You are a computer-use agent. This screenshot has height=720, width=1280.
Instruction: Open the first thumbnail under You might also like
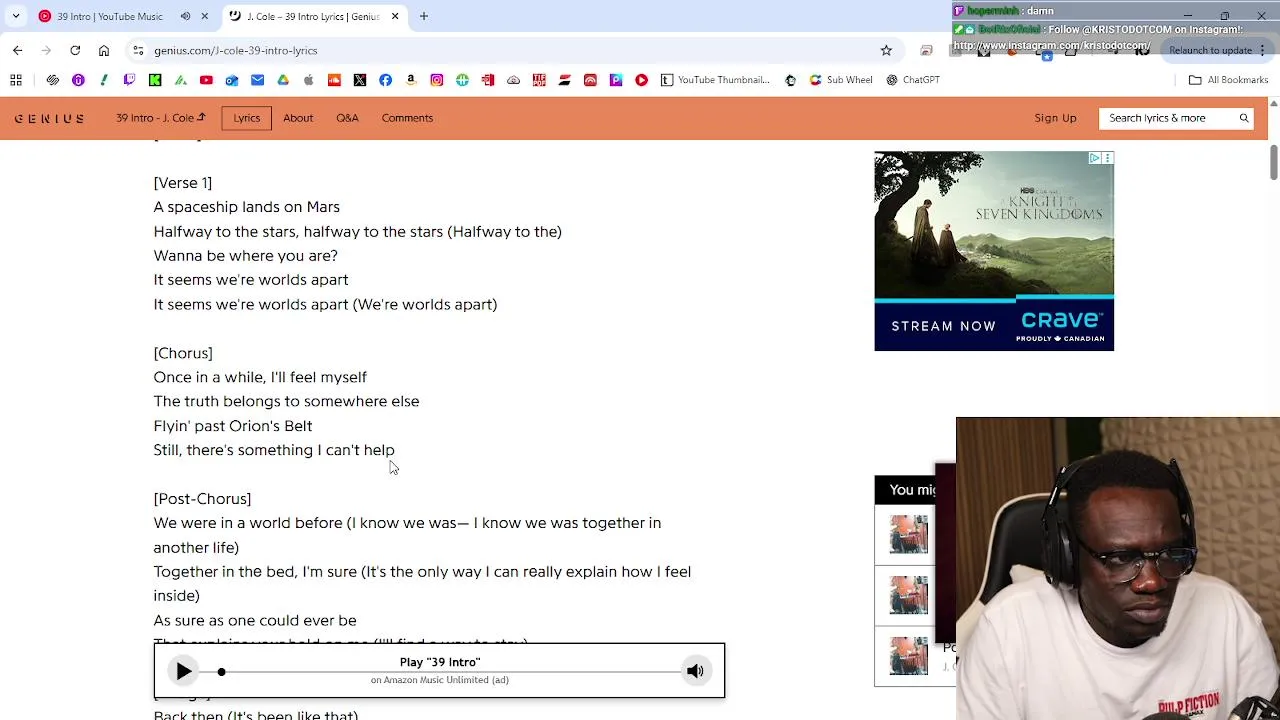pyautogui.click(x=909, y=534)
